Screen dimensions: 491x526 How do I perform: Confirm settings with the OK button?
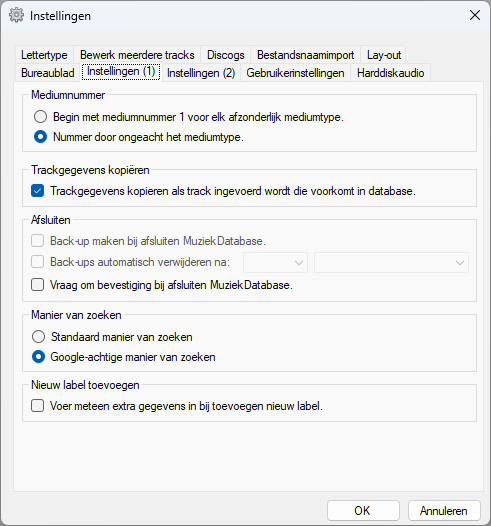tap(363, 511)
